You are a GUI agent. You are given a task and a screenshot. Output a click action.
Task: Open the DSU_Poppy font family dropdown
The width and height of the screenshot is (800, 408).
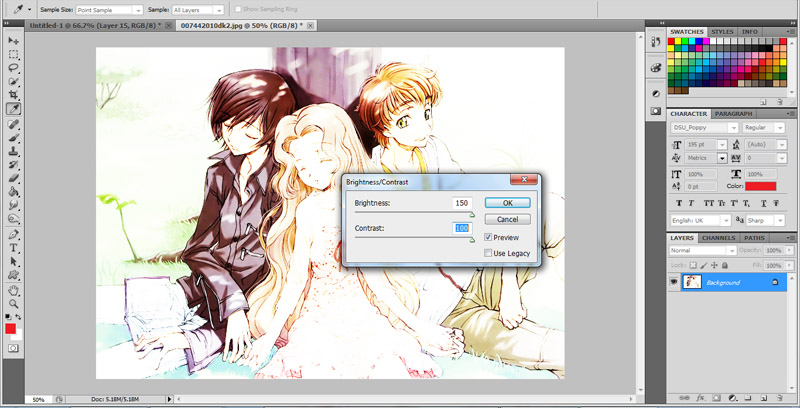click(x=705, y=128)
